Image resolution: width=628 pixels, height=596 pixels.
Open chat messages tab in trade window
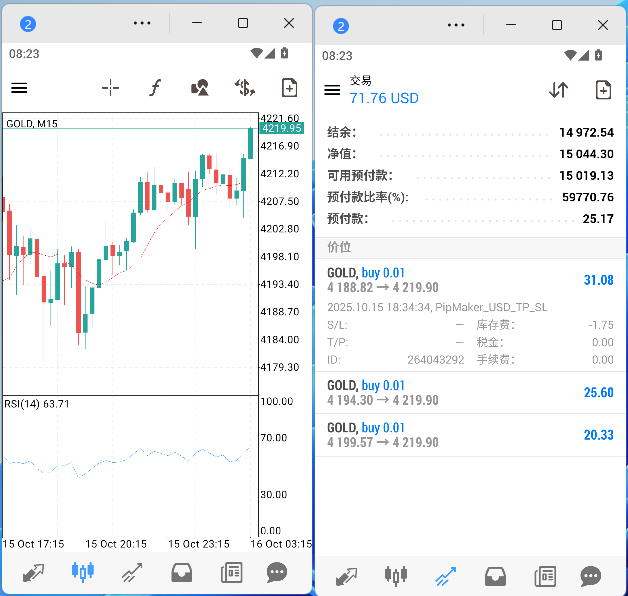591,576
